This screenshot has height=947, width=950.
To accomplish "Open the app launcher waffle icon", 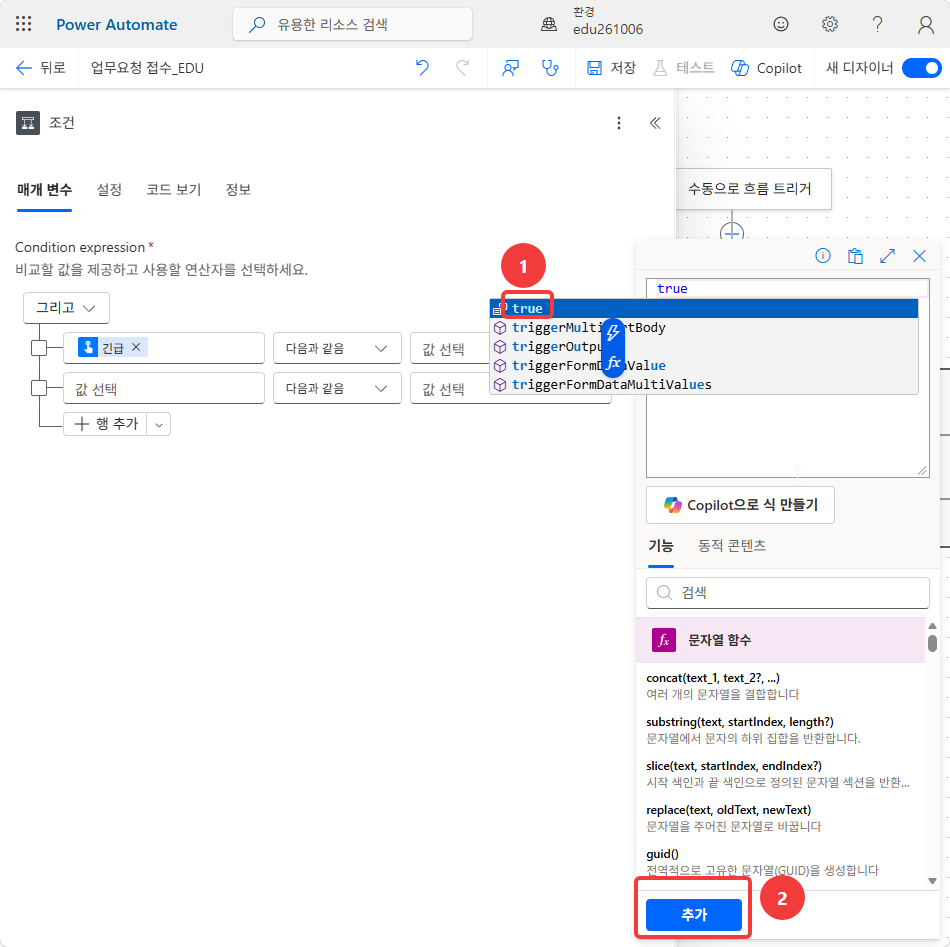I will (24, 24).
